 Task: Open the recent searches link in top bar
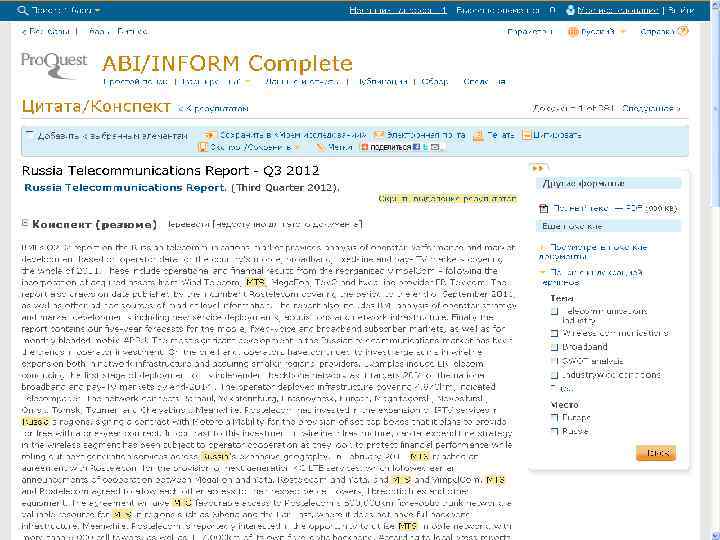398,10
